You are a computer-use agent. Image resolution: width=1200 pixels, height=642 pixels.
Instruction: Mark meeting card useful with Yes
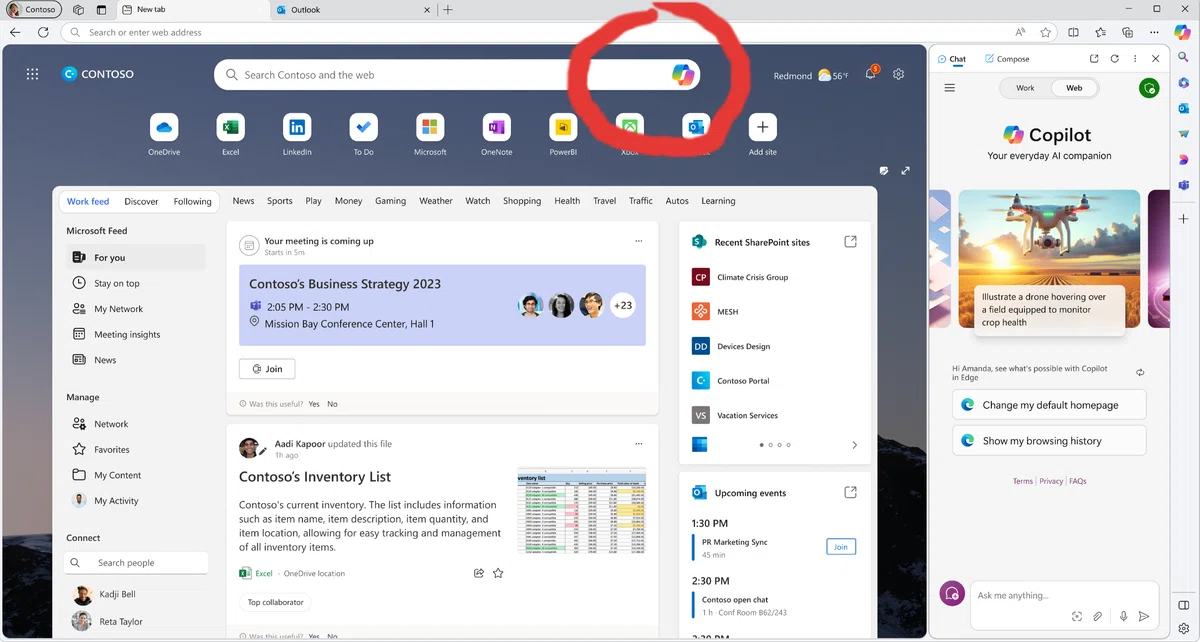(x=314, y=404)
